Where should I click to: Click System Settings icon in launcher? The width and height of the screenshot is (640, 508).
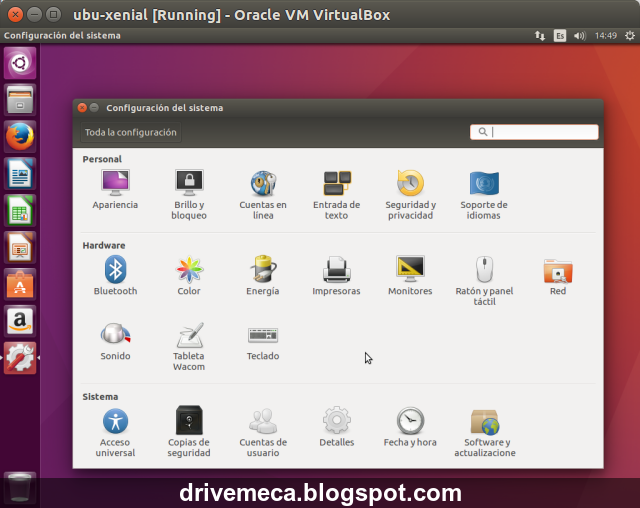[x=20, y=358]
